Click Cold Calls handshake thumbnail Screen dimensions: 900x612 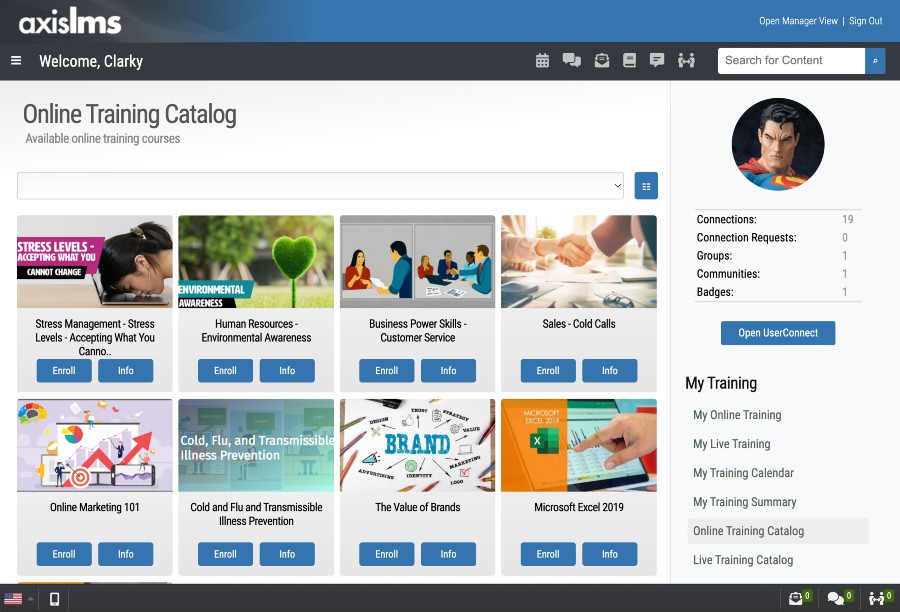coord(579,262)
